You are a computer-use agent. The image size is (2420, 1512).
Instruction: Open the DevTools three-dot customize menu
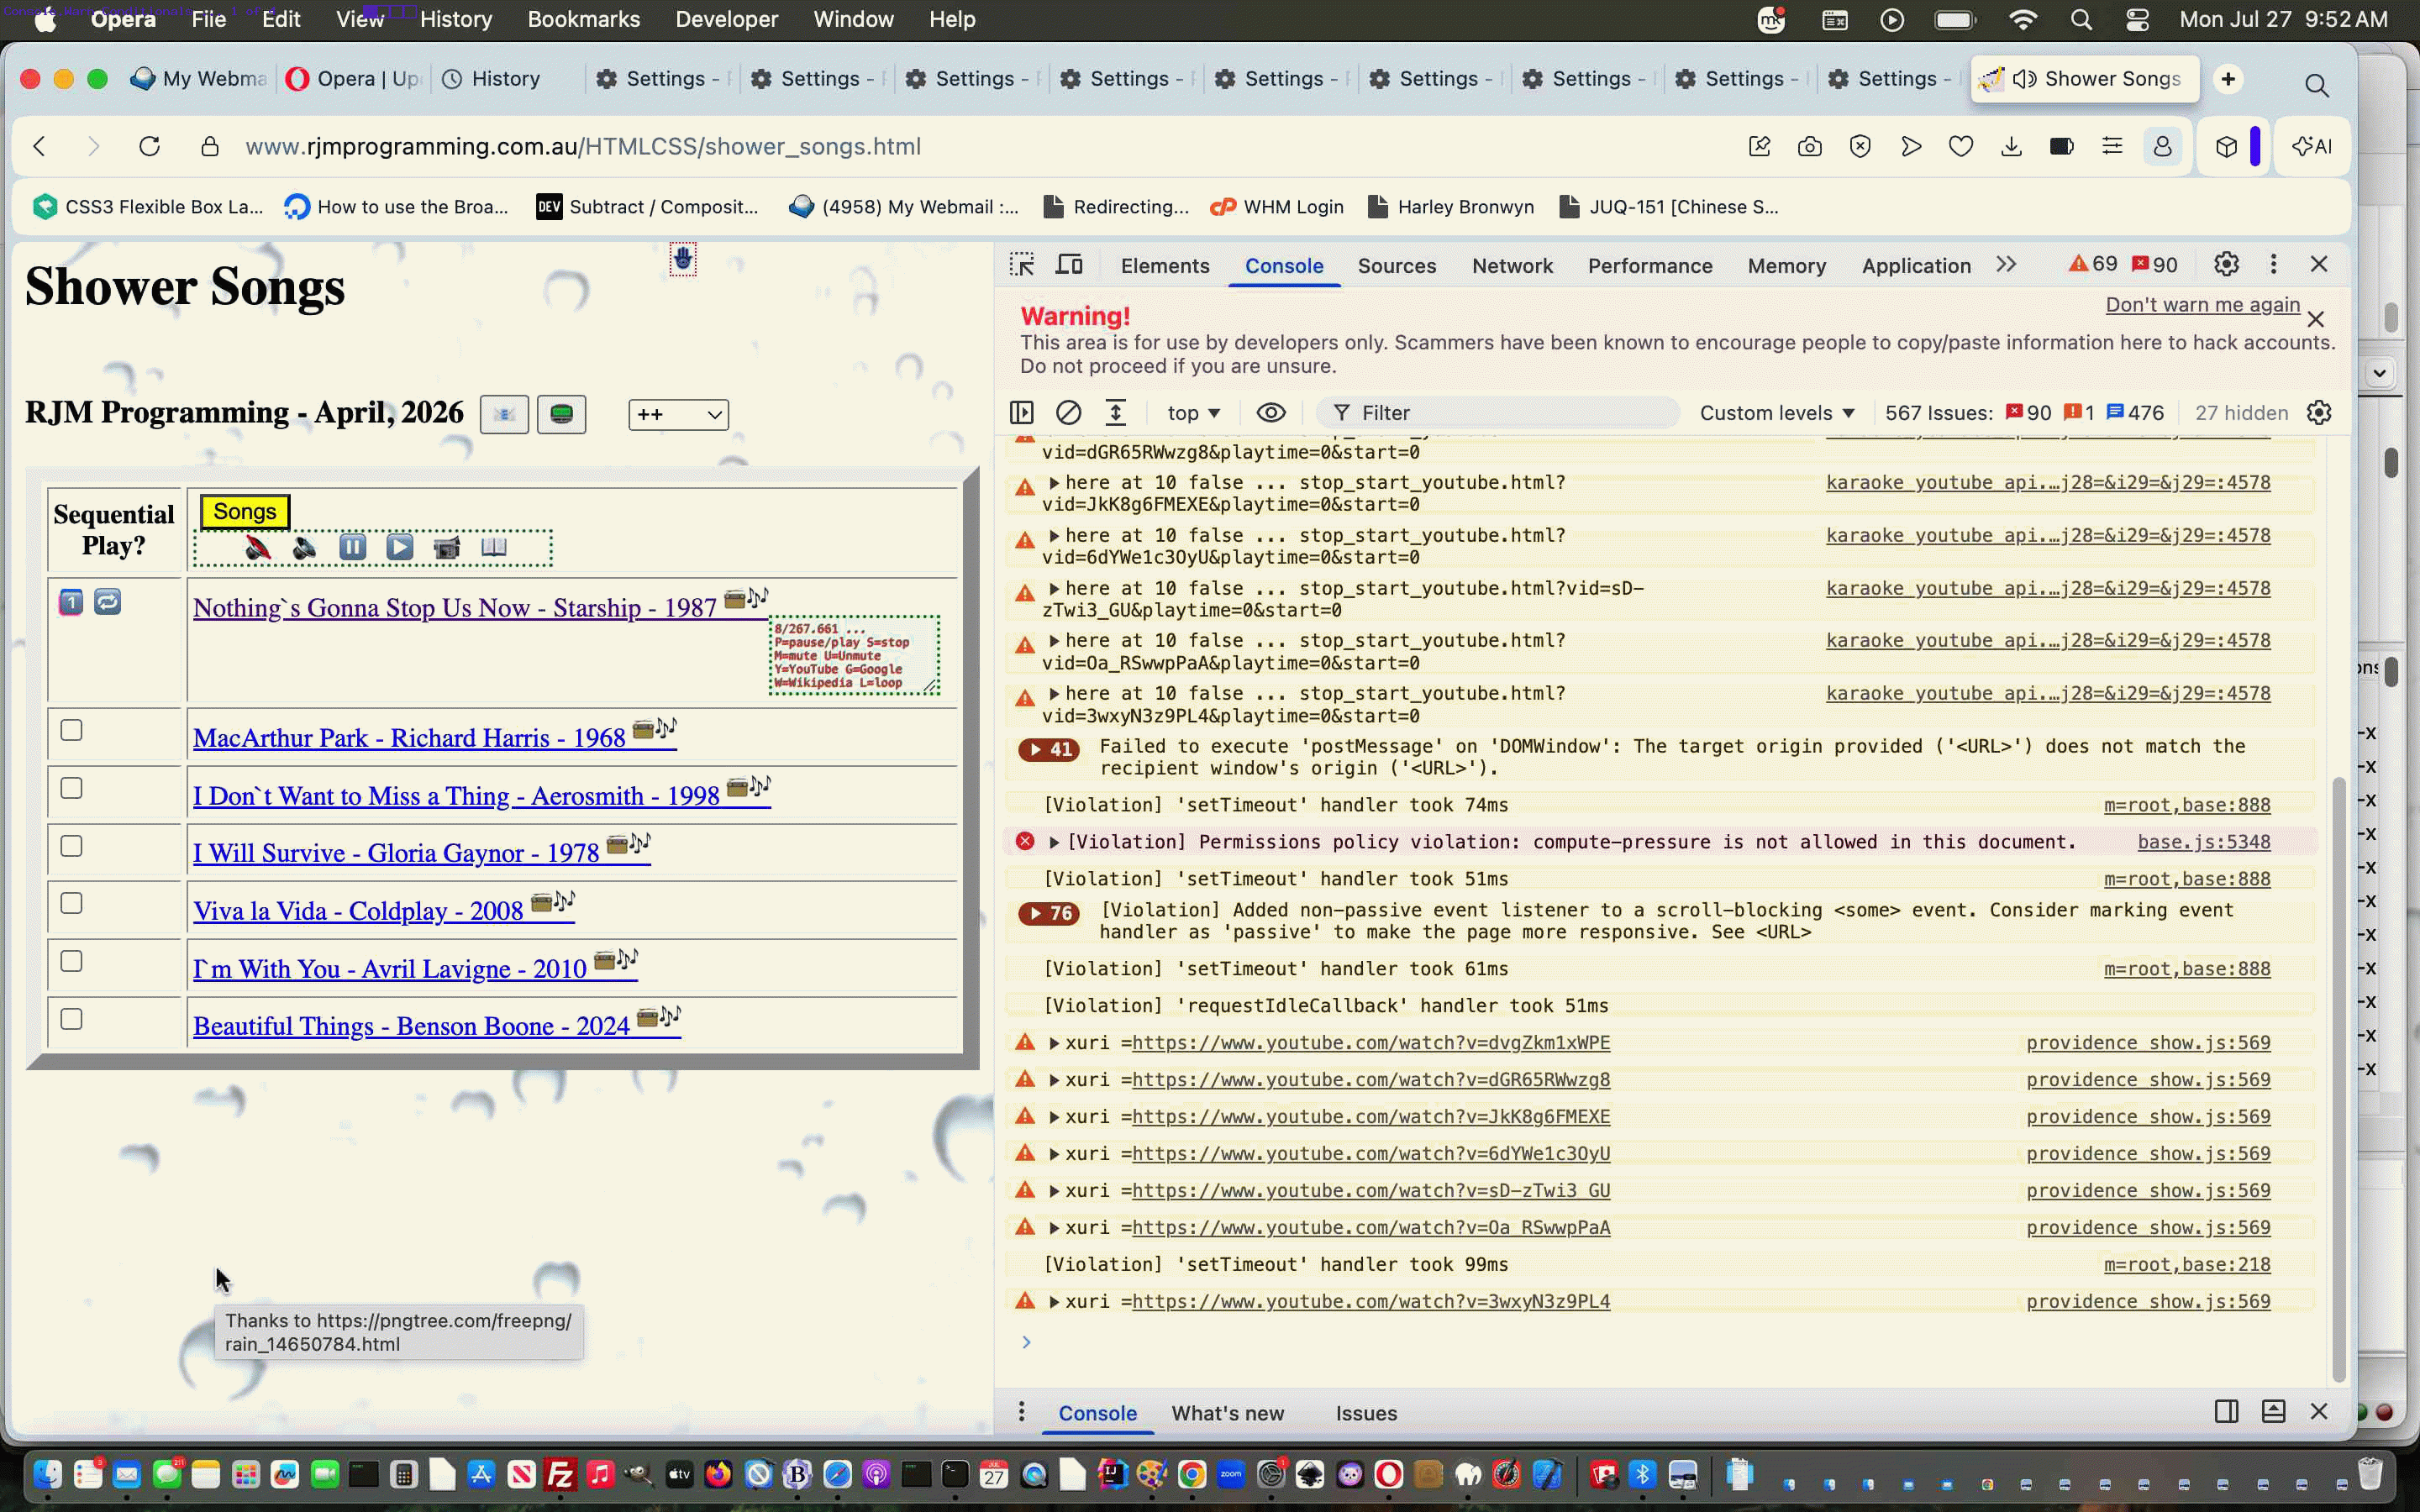[x=2274, y=265]
